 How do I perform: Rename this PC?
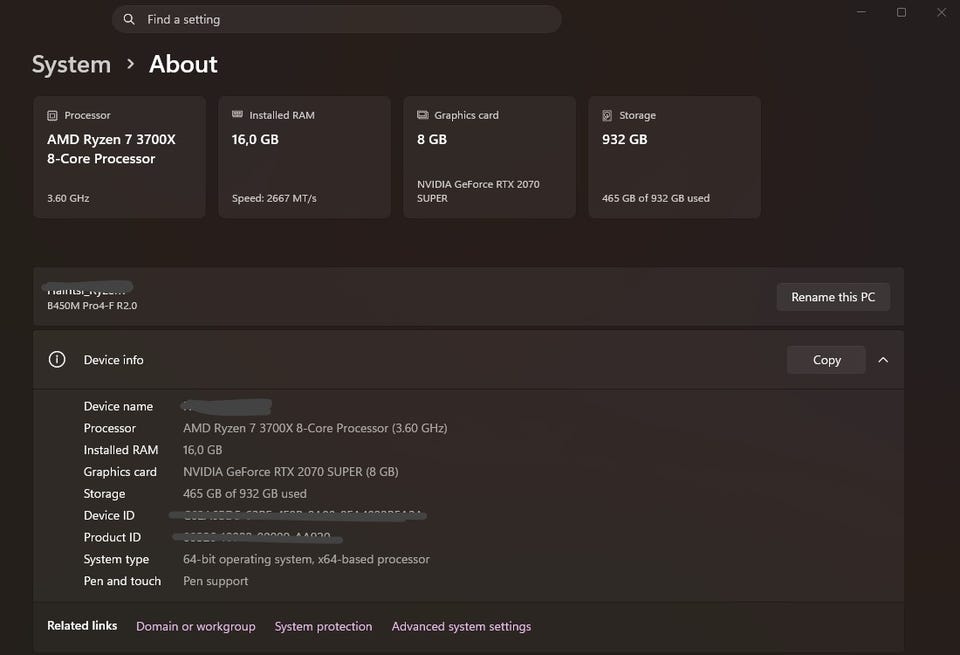coord(833,297)
